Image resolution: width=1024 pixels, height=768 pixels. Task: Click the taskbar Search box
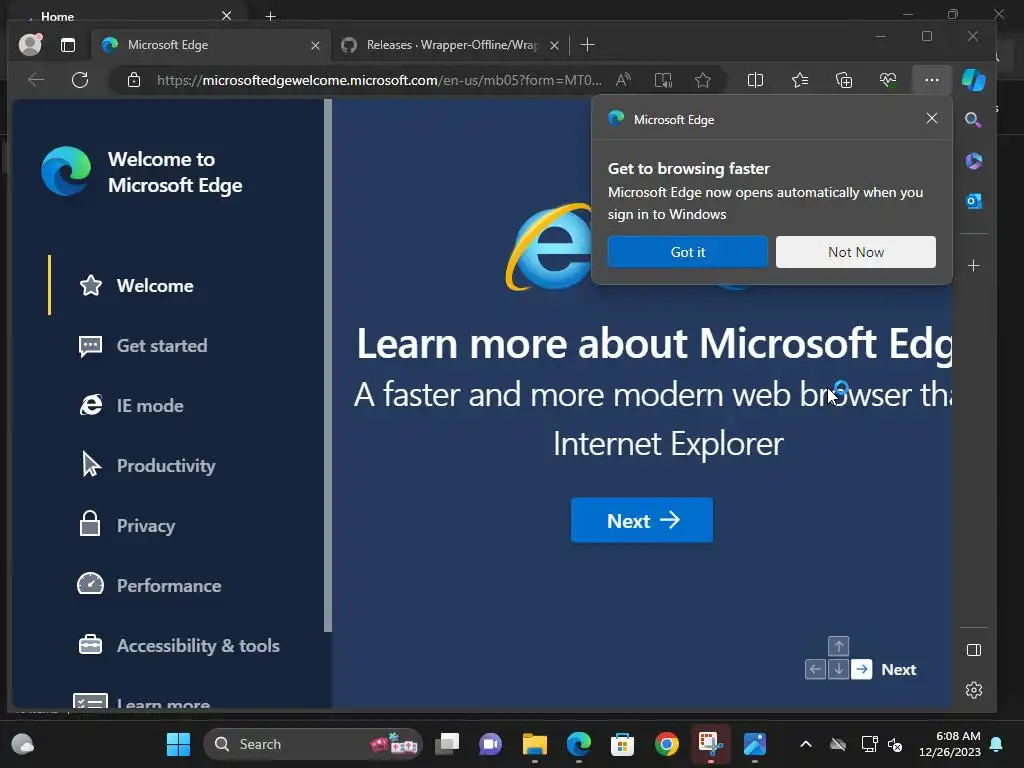click(313, 744)
